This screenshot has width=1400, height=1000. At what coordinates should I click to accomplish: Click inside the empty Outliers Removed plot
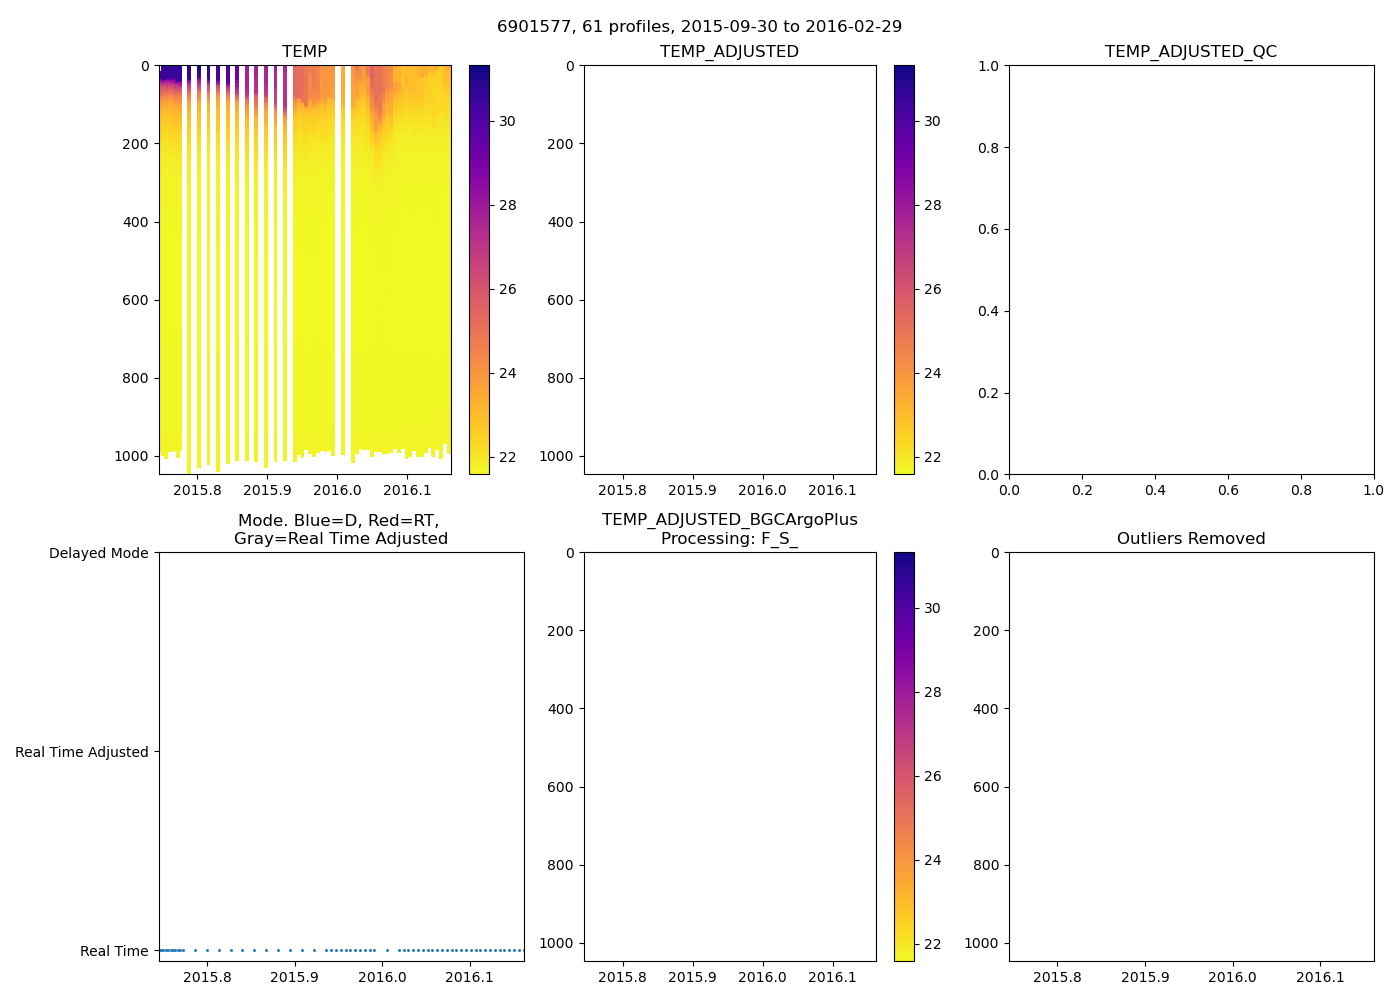coord(1190,757)
